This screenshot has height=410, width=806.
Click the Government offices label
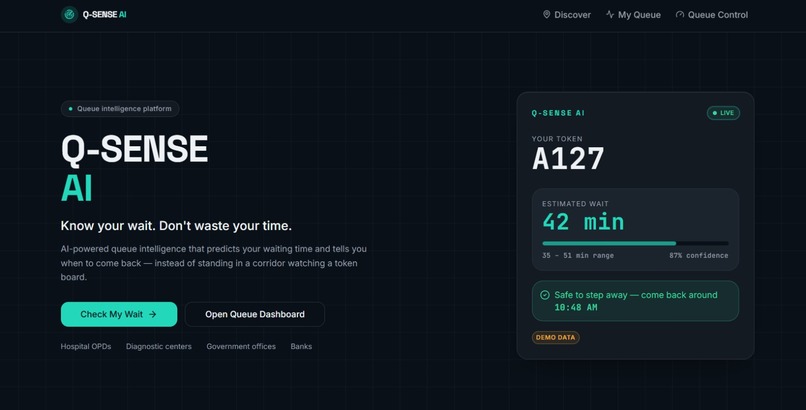[x=241, y=346]
